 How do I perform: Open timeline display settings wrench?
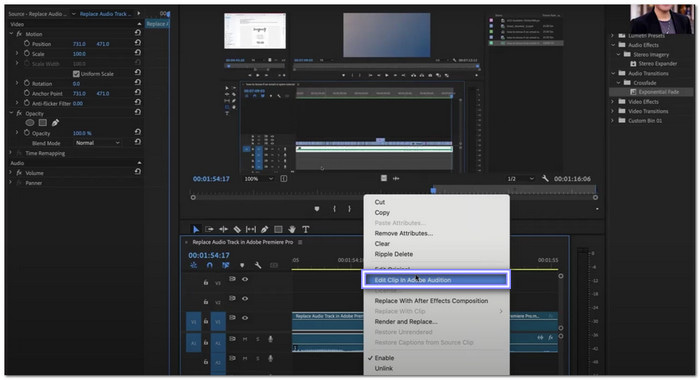click(258, 265)
